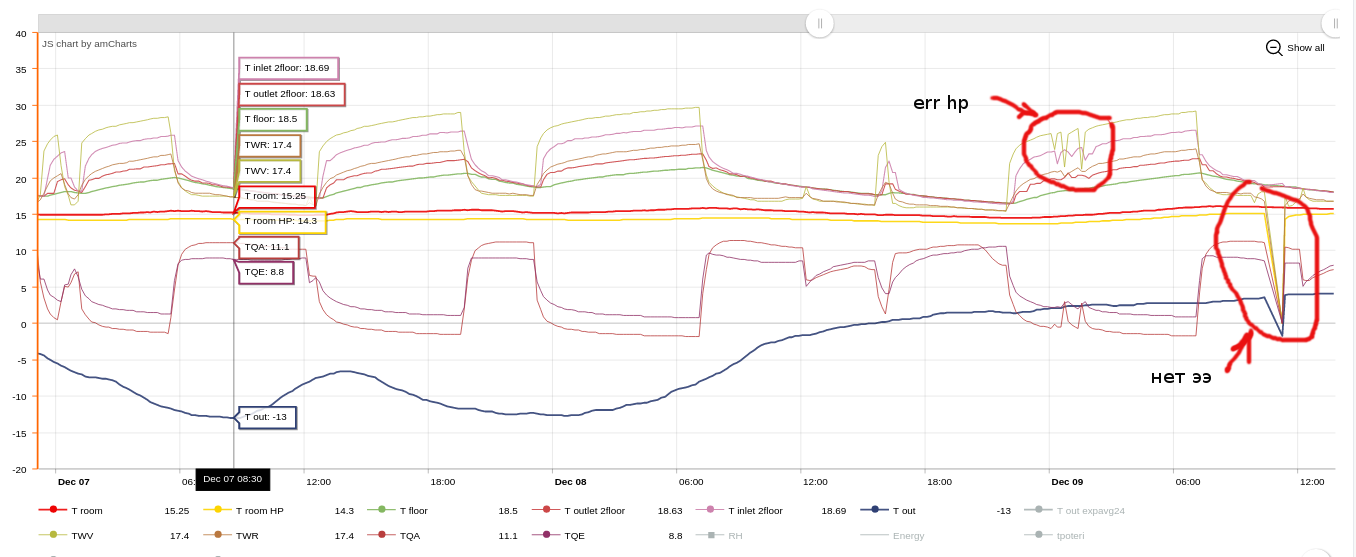Viewport: 1356px width, 557px height.
Task: Click the right scrollbar grip handle
Action: click(1336, 23)
